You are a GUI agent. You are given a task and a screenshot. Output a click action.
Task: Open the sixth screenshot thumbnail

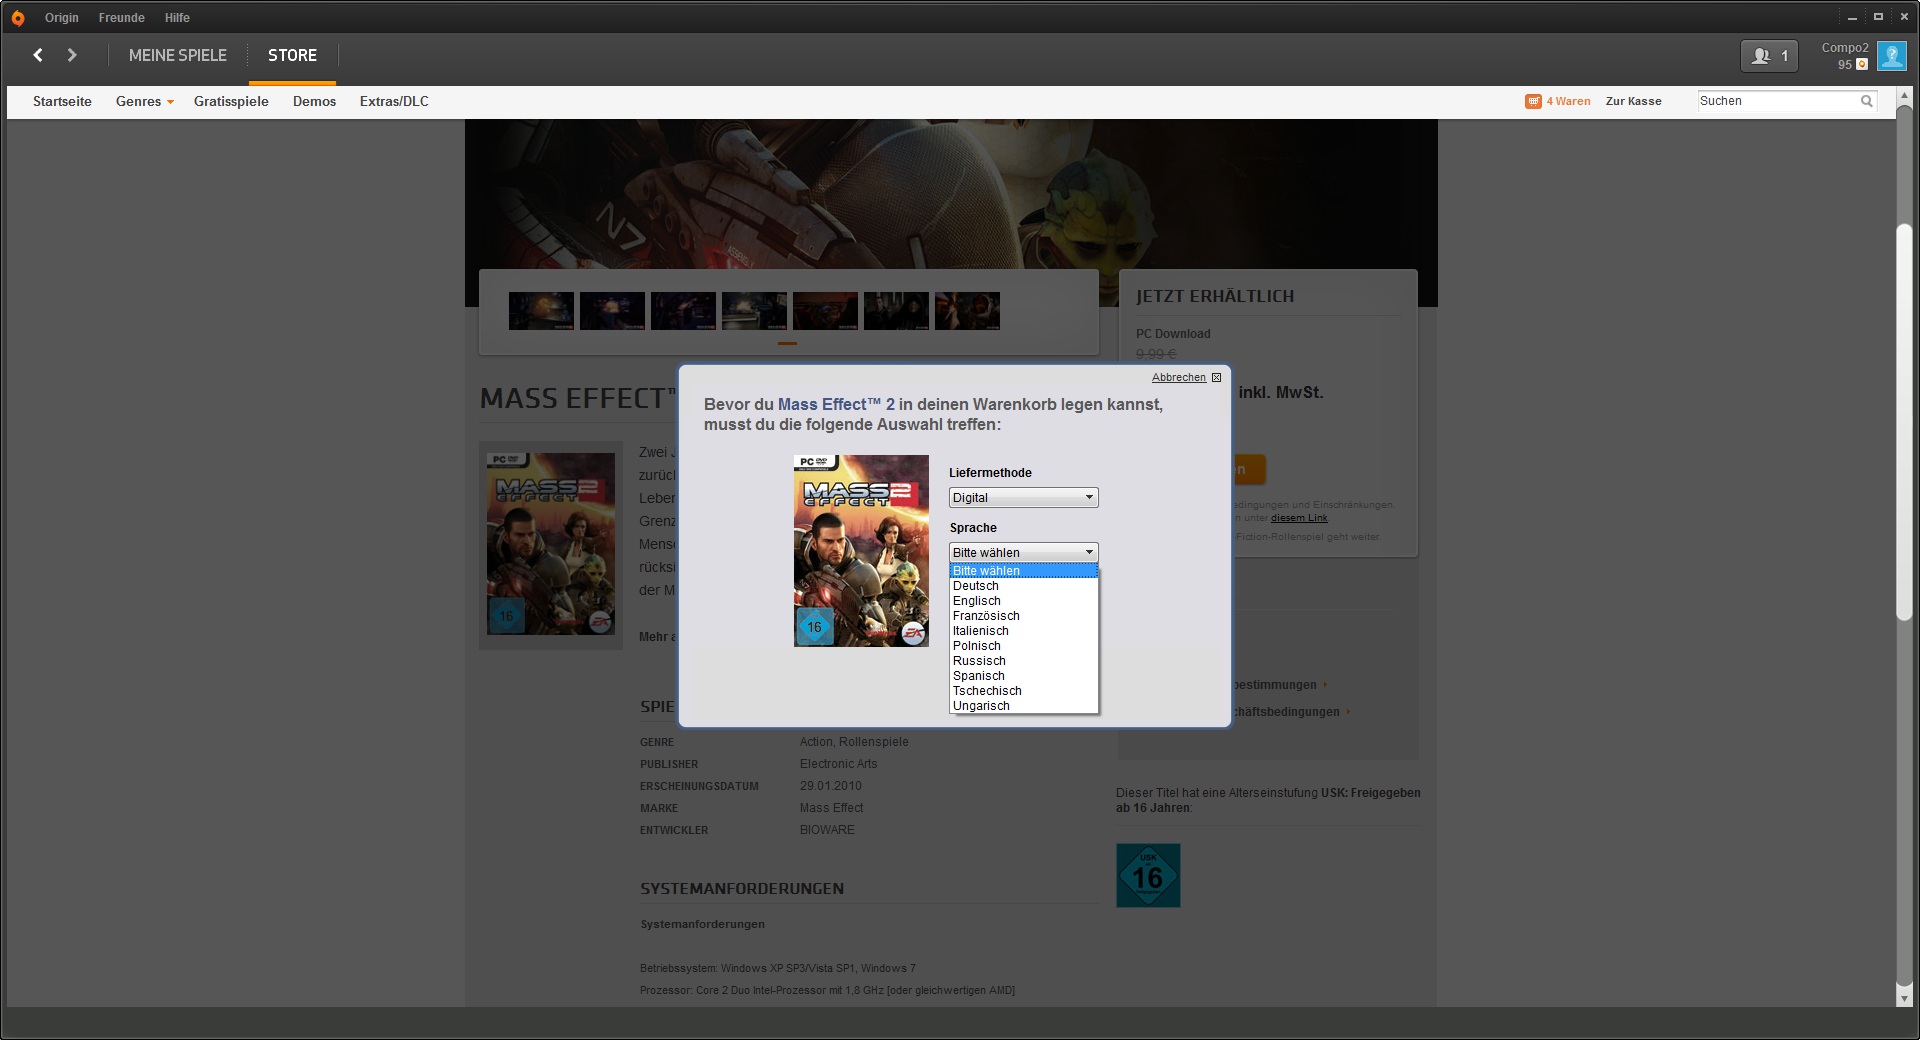[x=896, y=311]
